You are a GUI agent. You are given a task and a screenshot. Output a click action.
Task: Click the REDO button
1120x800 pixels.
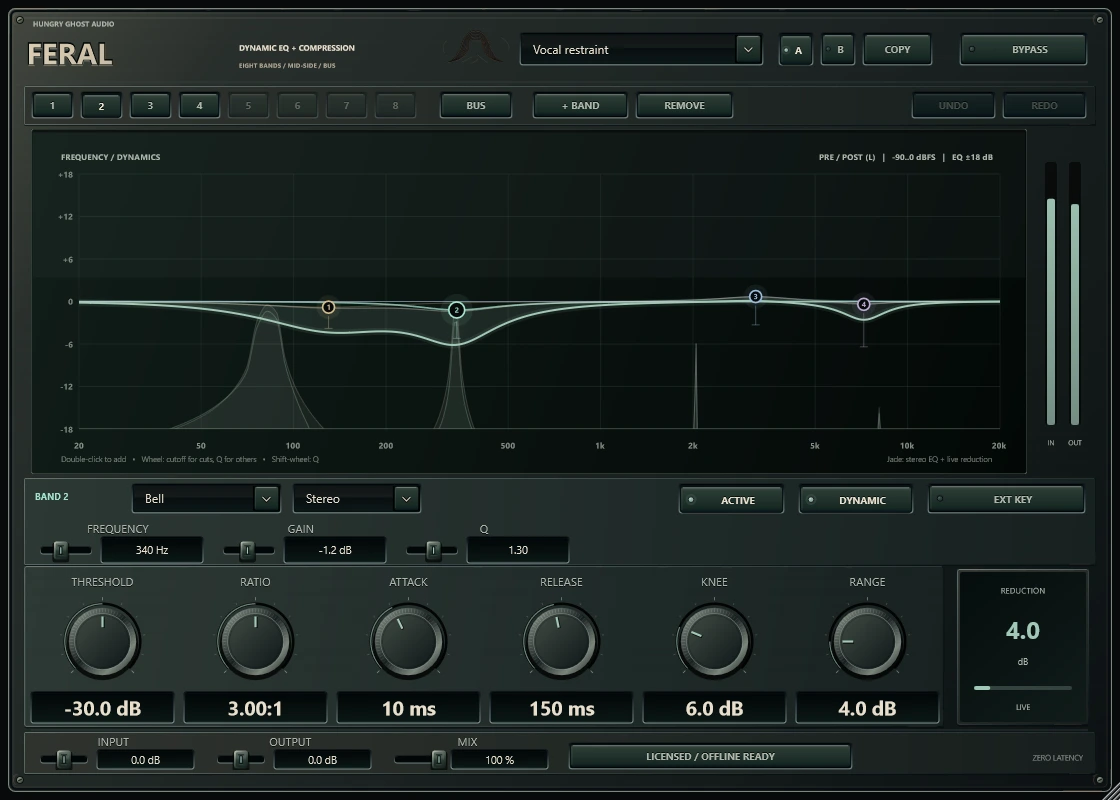[x=1044, y=106]
